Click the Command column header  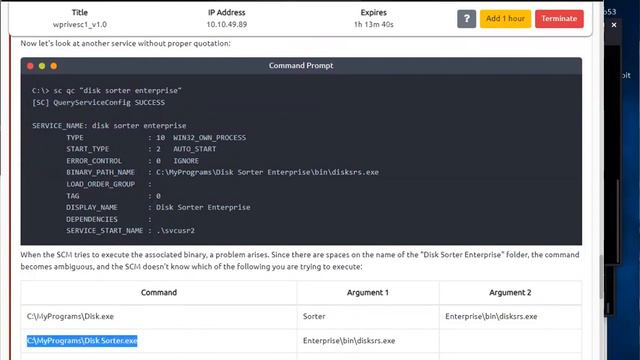point(159,293)
